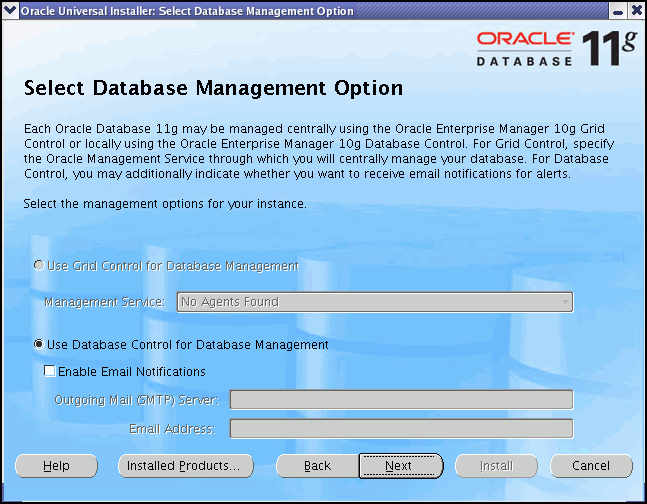Viewport: 647px width, 504px height.
Task: Cancel the Oracle installation
Action: pyautogui.click(x=591, y=466)
